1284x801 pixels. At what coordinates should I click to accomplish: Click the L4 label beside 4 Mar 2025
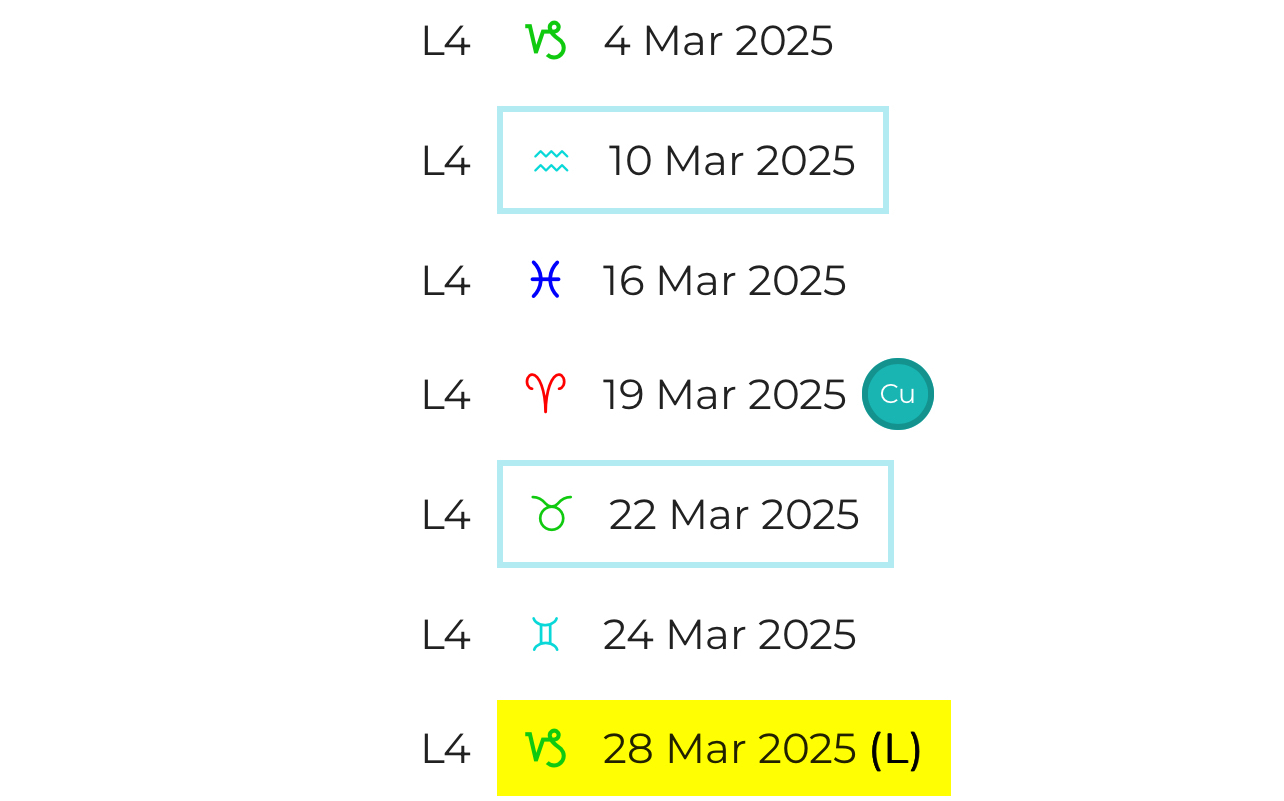pyautogui.click(x=446, y=42)
